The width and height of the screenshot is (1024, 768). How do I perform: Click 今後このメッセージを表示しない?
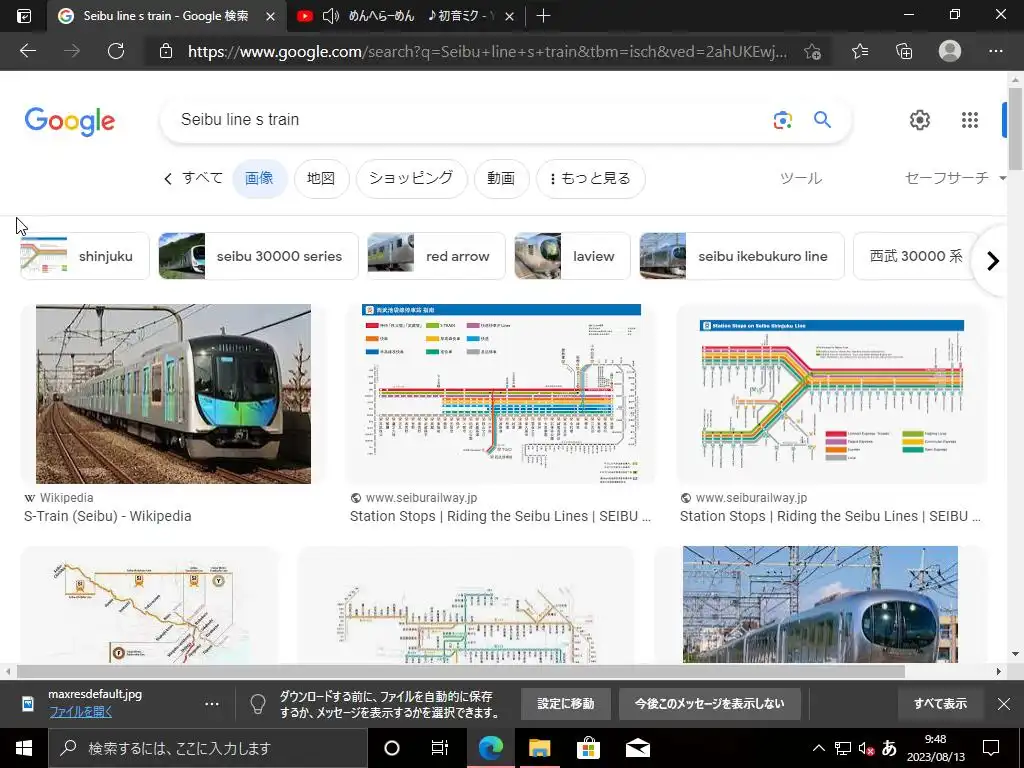click(x=709, y=703)
